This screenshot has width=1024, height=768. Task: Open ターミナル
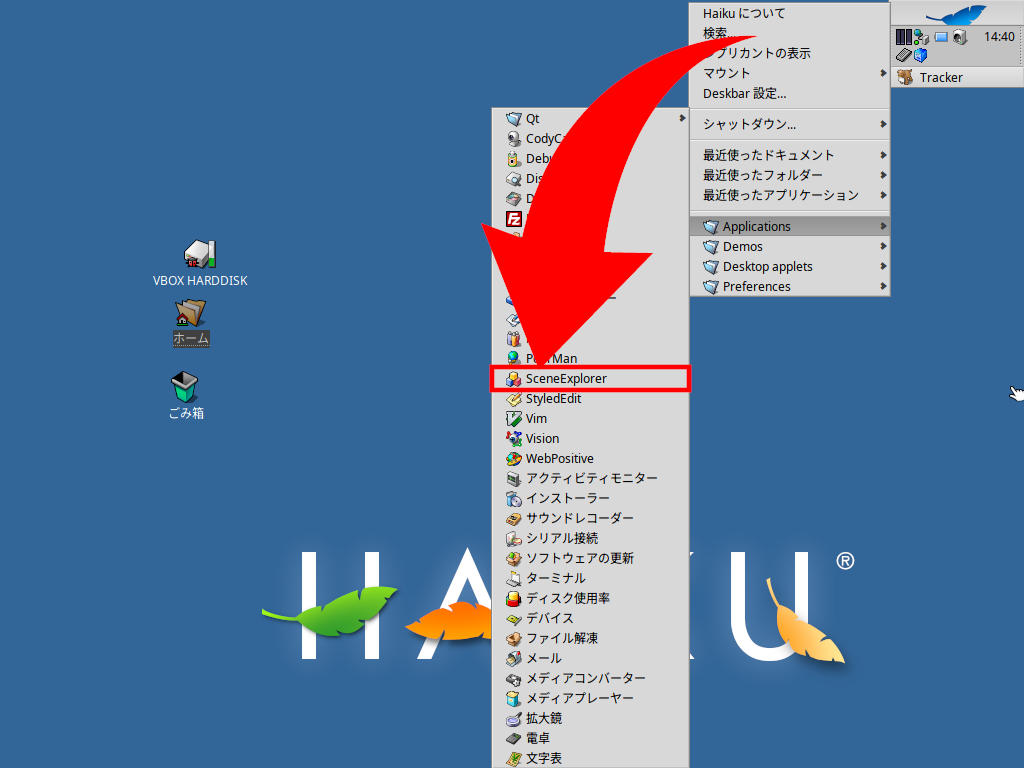[590, 579]
